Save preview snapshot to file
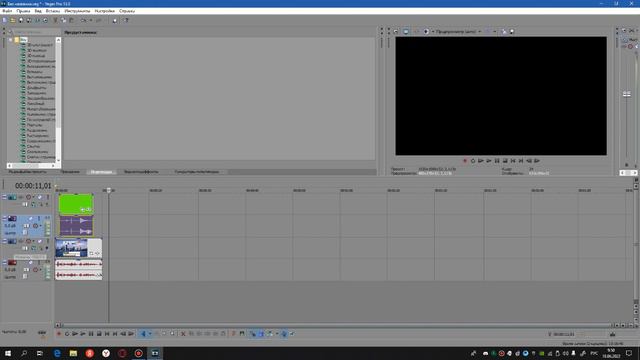 pos(512,31)
